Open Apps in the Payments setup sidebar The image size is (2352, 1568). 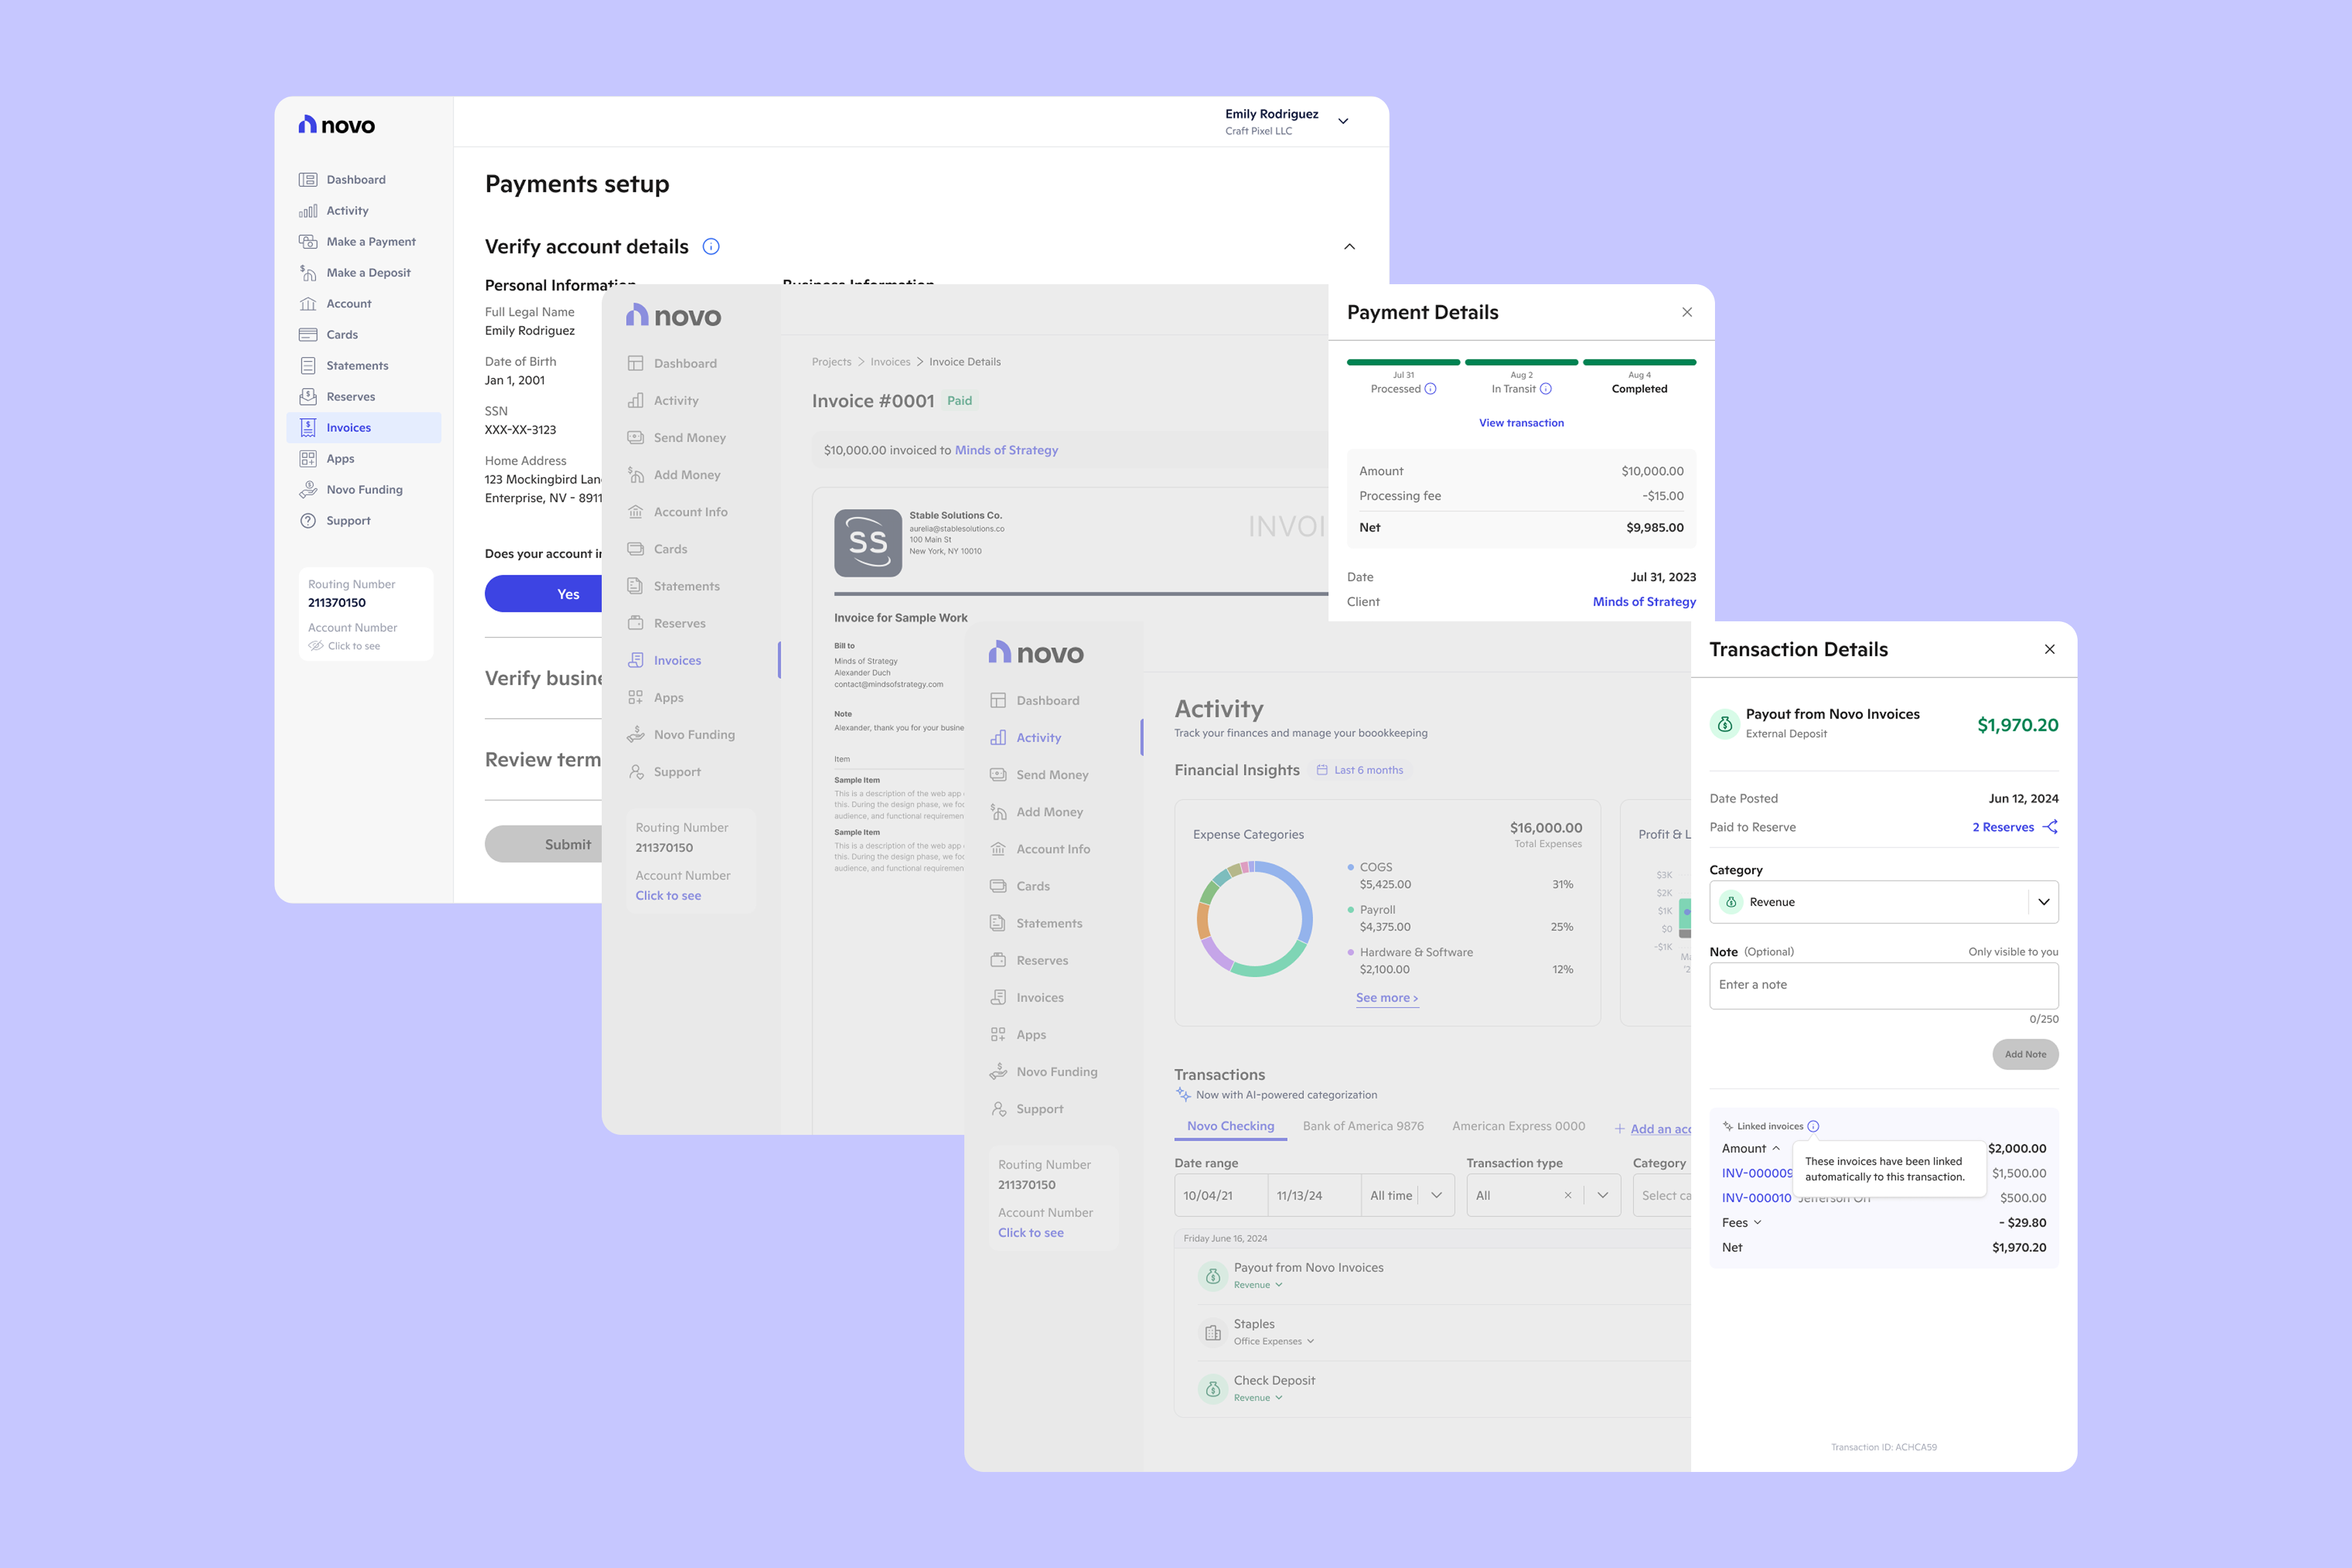(326, 459)
